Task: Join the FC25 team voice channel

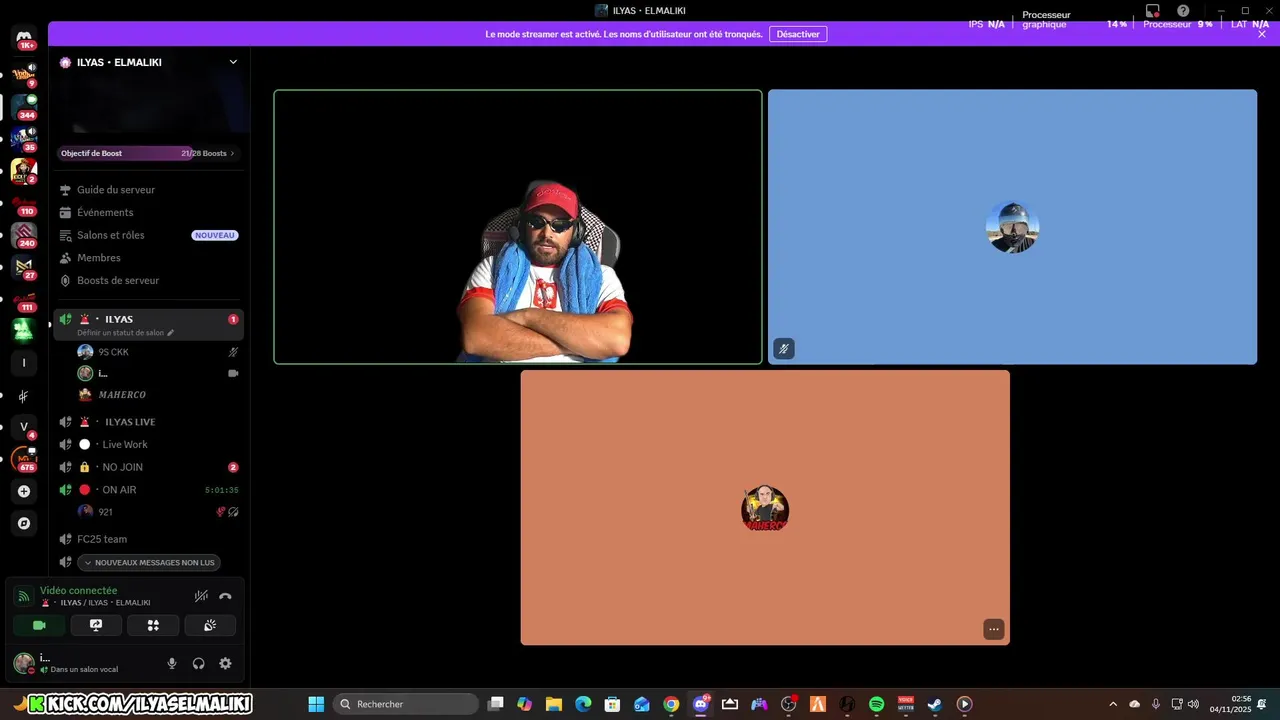Action: [x=148, y=539]
